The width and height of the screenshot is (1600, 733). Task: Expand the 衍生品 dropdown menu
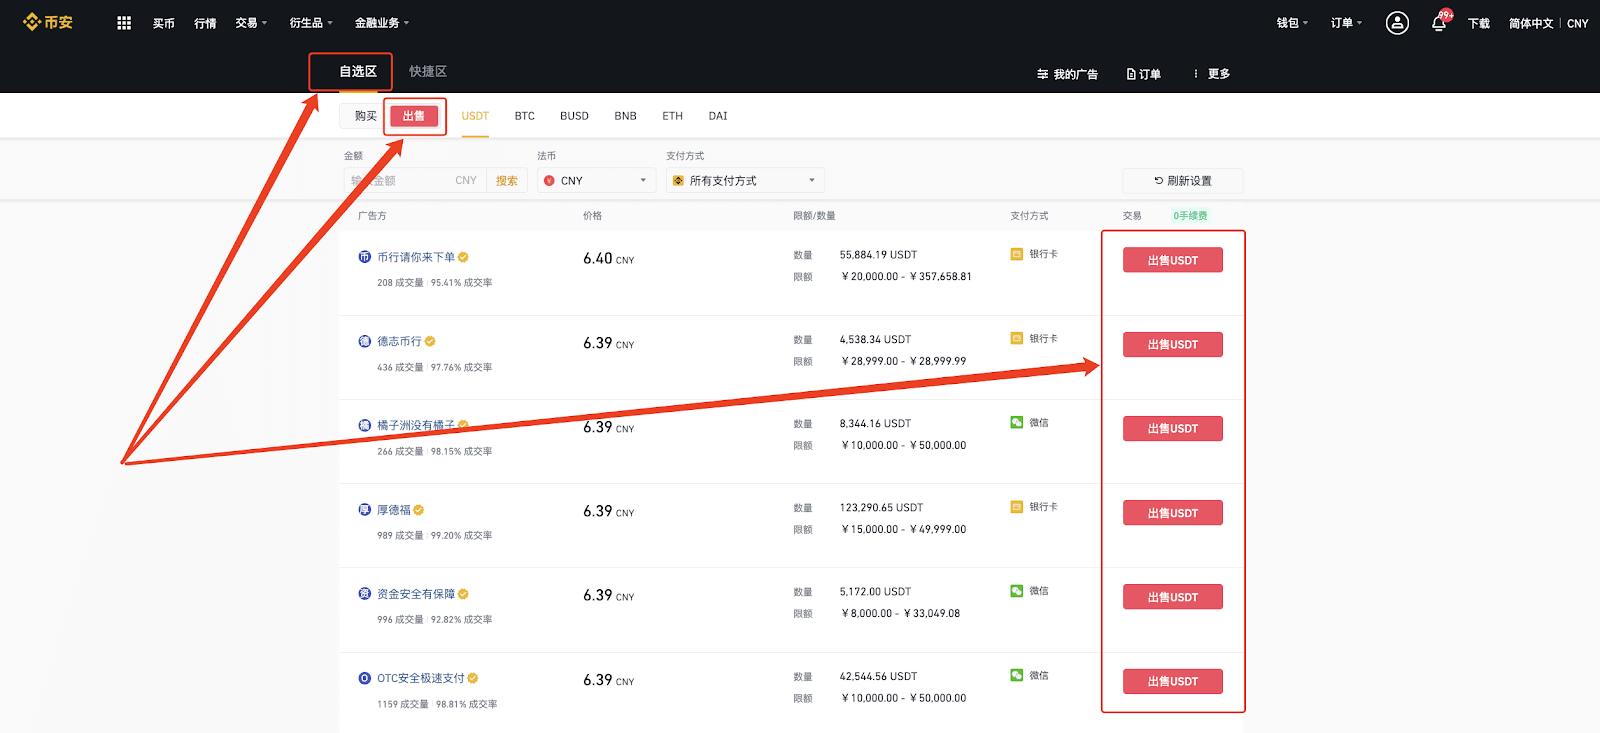point(311,23)
